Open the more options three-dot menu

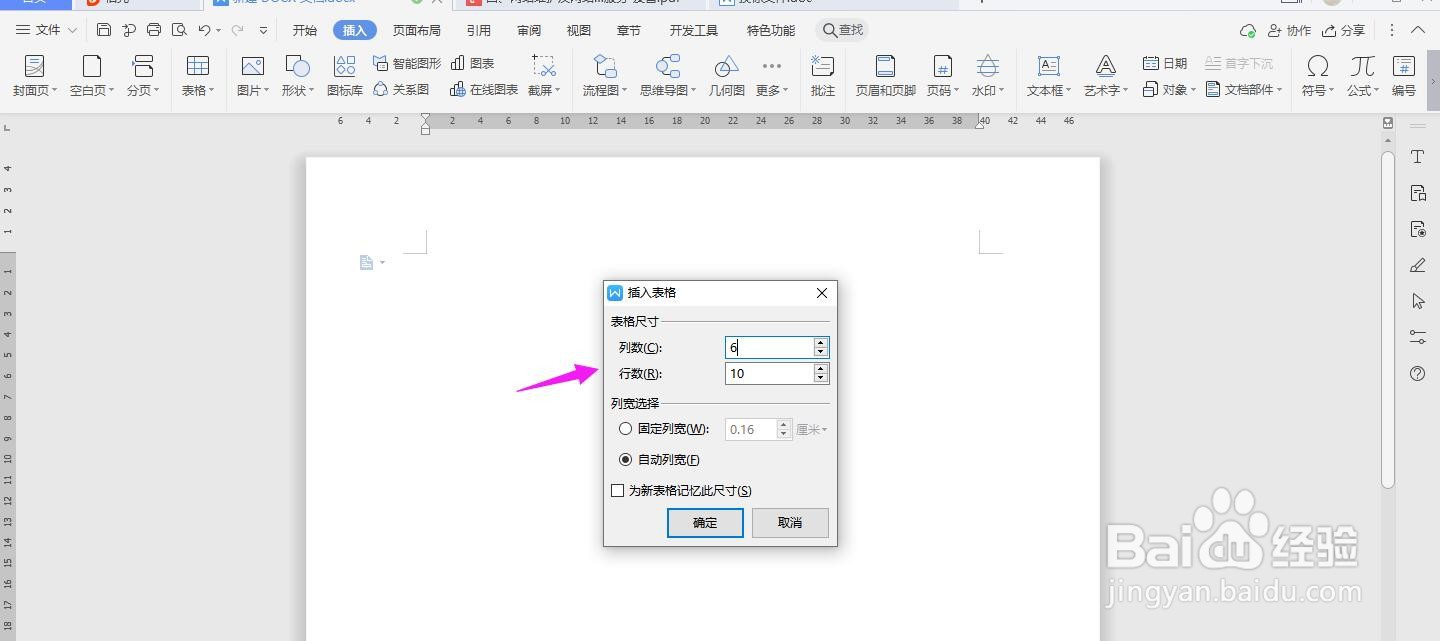pyautogui.click(x=1392, y=30)
